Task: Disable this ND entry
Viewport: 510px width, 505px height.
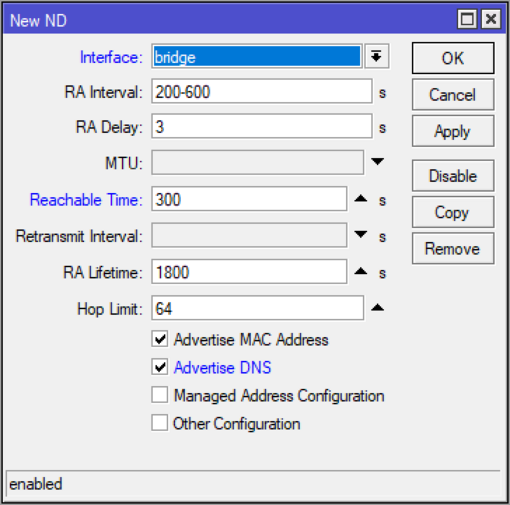Action: (x=453, y=176)
